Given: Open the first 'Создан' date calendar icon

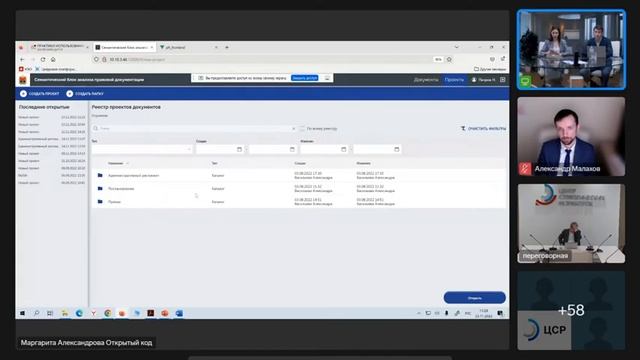Looking at the screenshot, I should point(239,149).
